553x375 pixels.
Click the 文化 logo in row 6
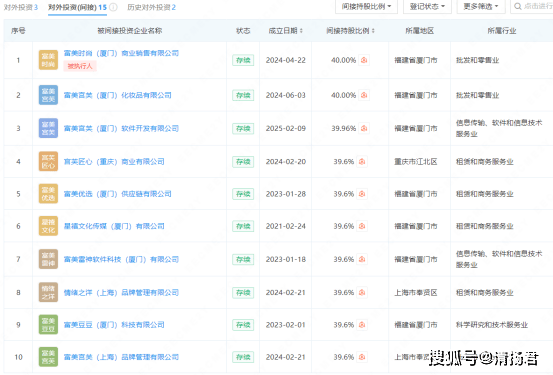(x=48, y=226)
